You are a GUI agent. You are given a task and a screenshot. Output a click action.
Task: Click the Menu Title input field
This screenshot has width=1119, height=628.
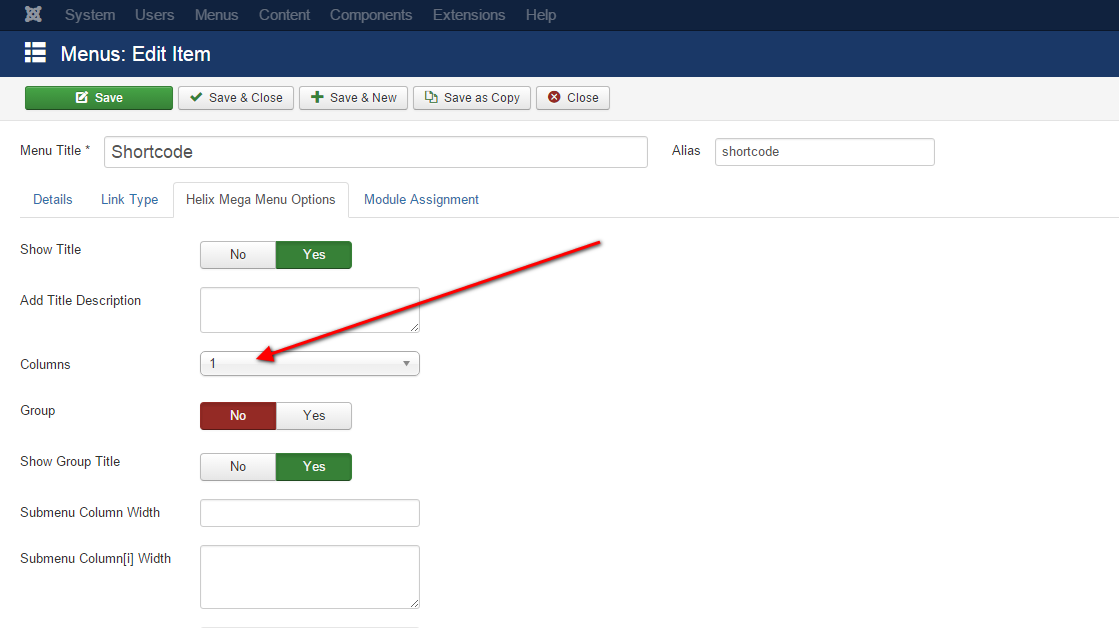(x=375, y=152)
